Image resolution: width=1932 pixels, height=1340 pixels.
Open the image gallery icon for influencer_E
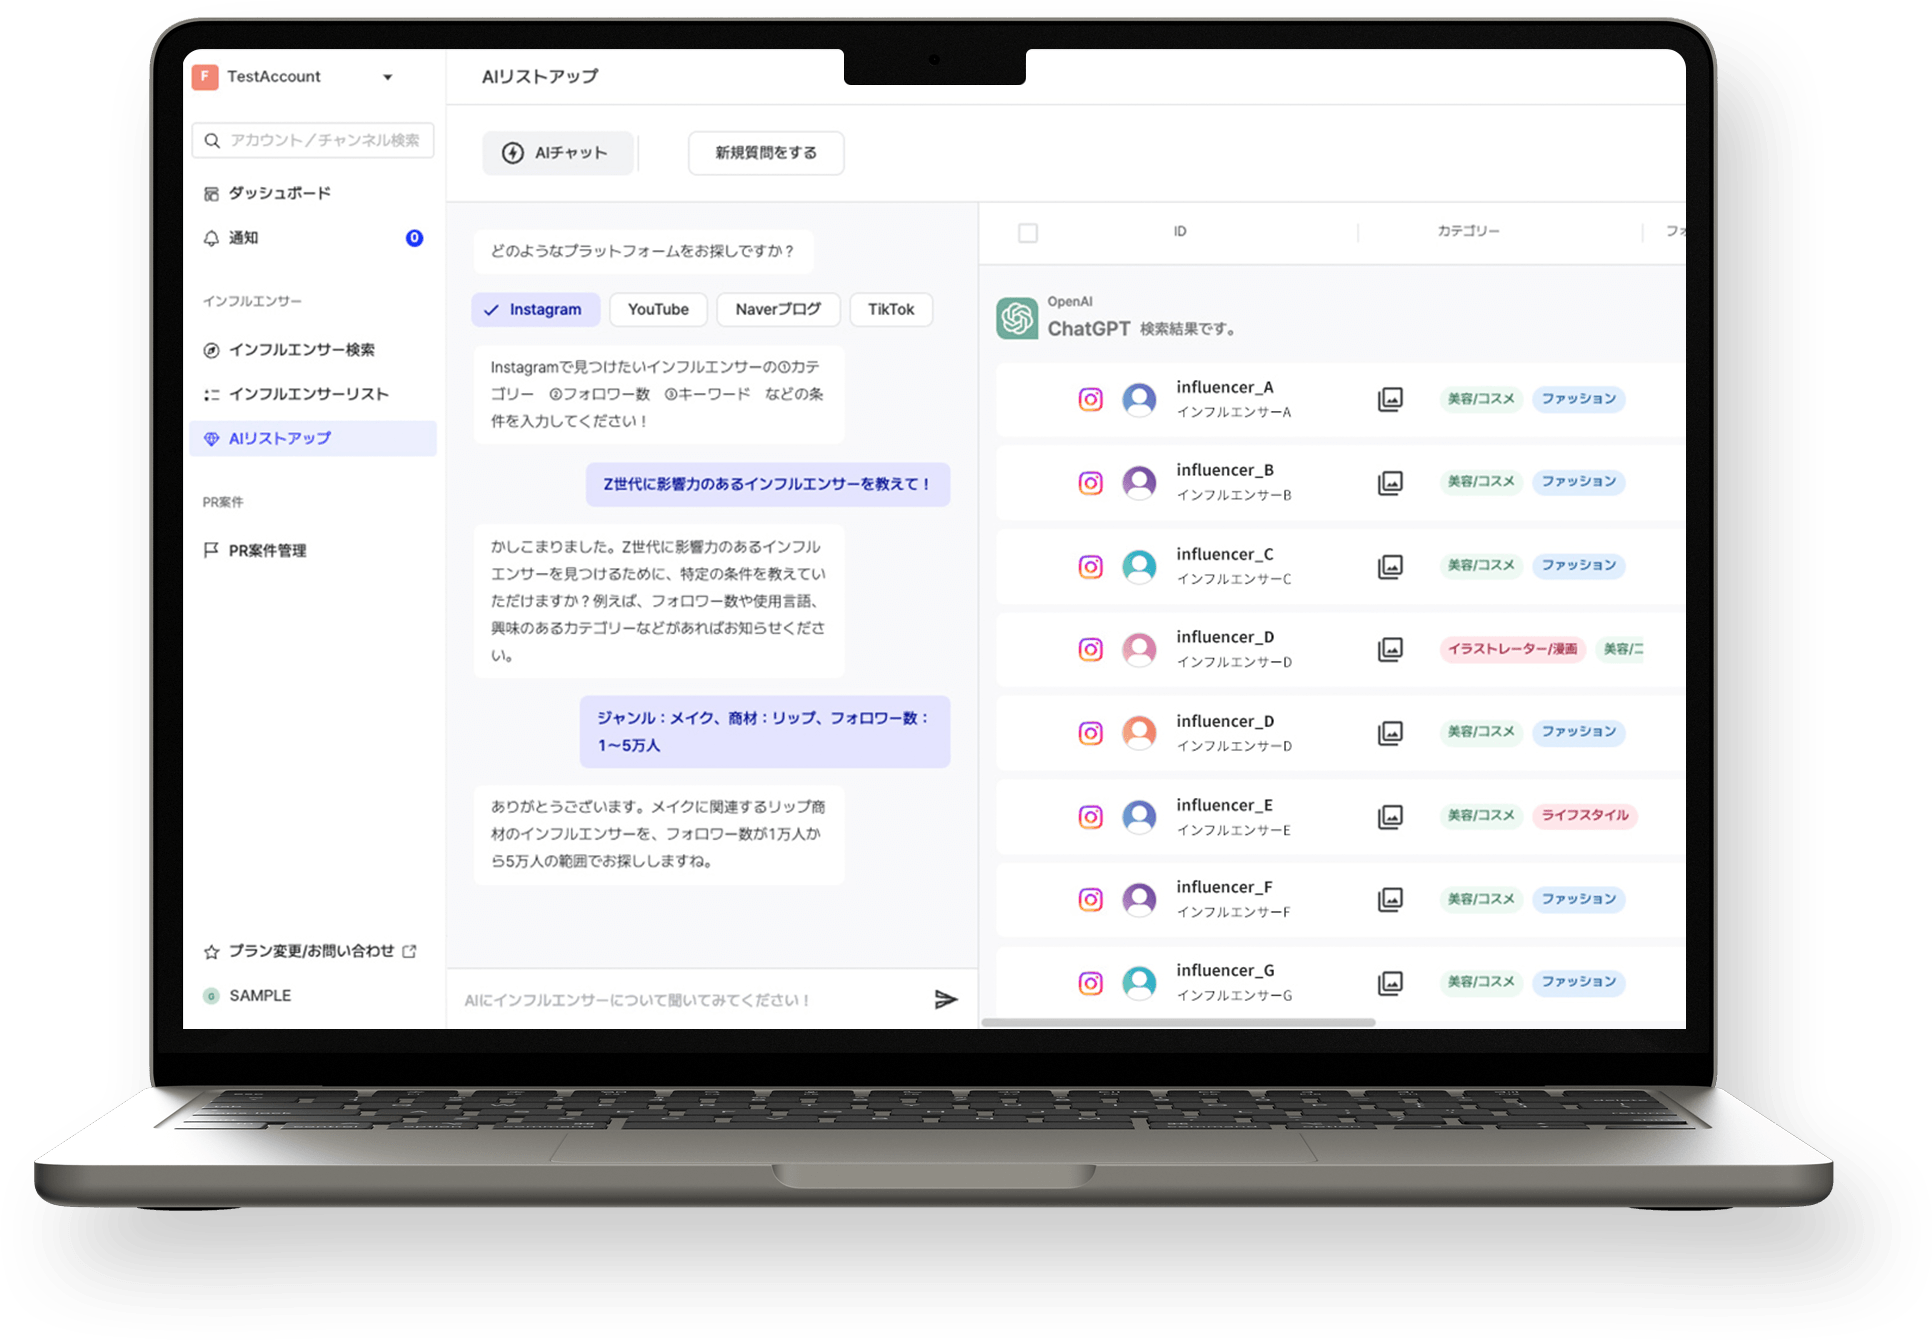click(1390, 817)
